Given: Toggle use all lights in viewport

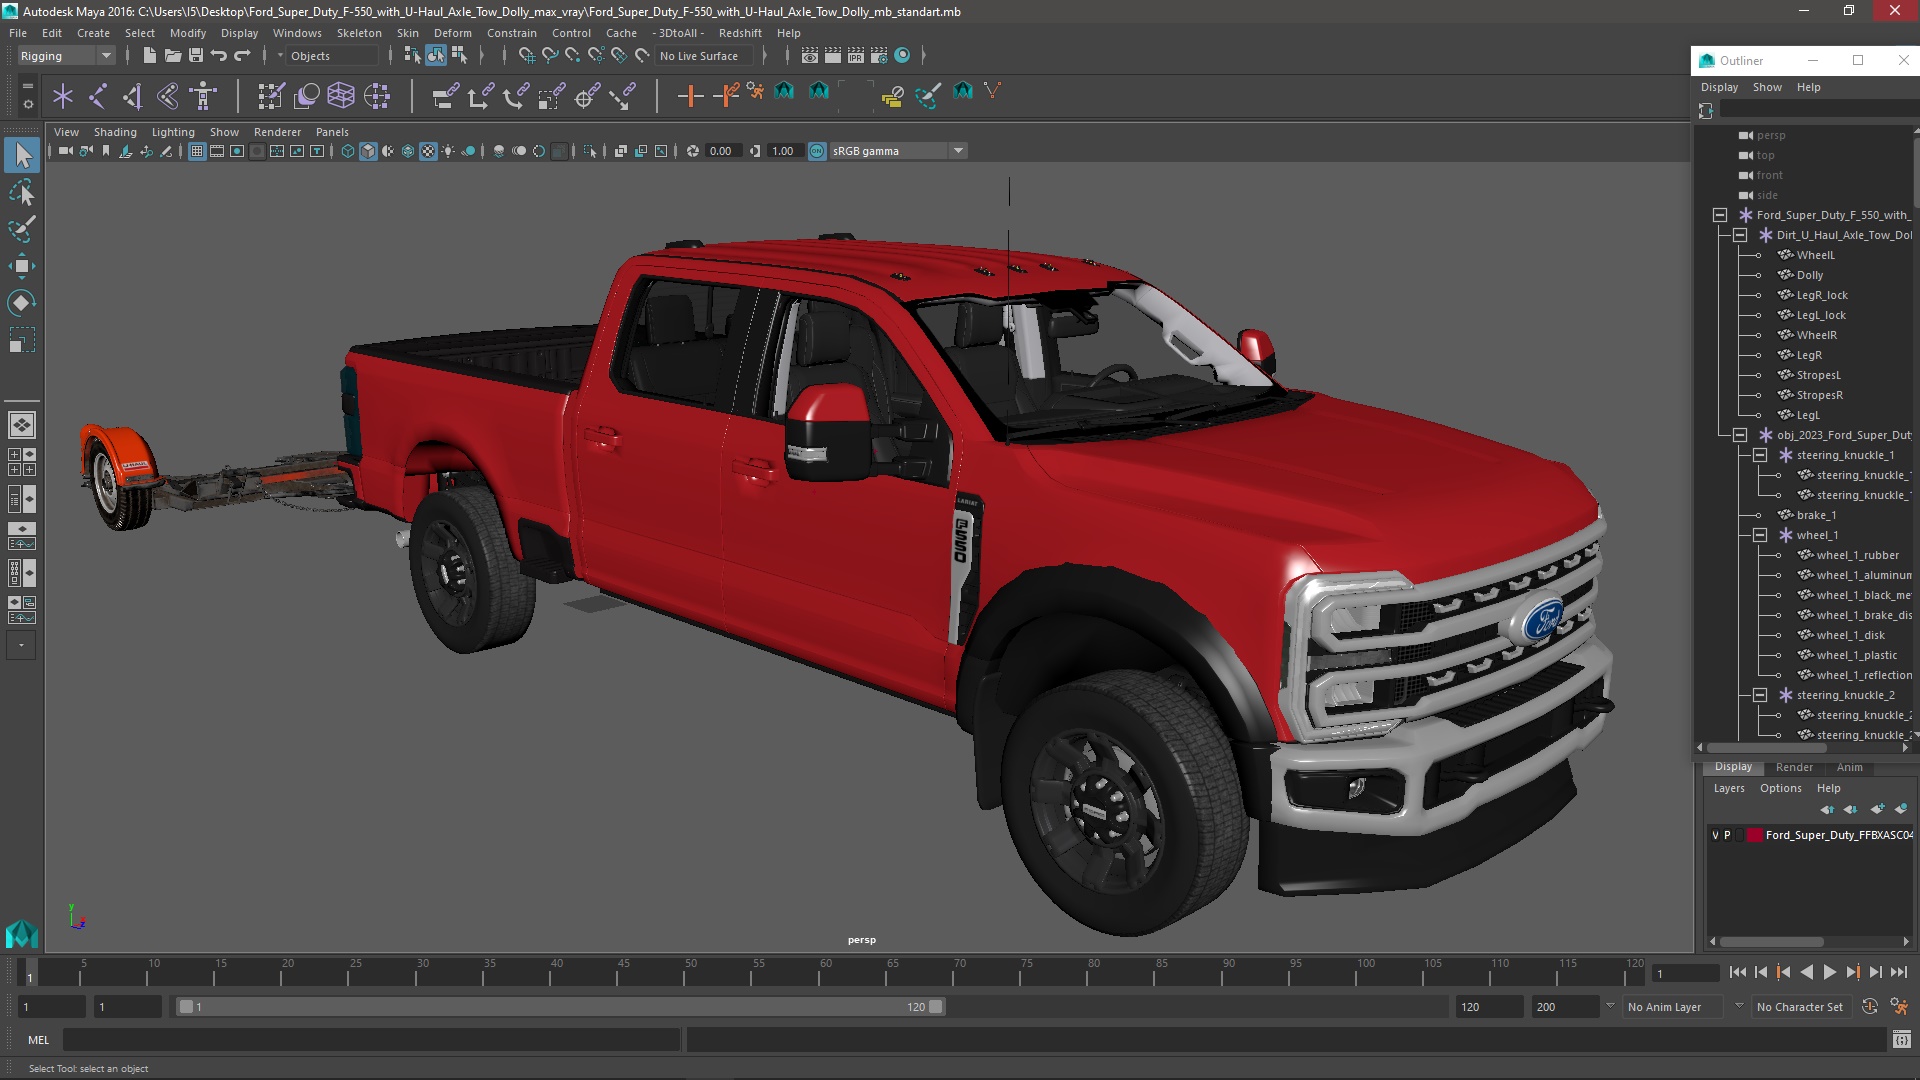Looking at the screenshot, I should (448, 151).
